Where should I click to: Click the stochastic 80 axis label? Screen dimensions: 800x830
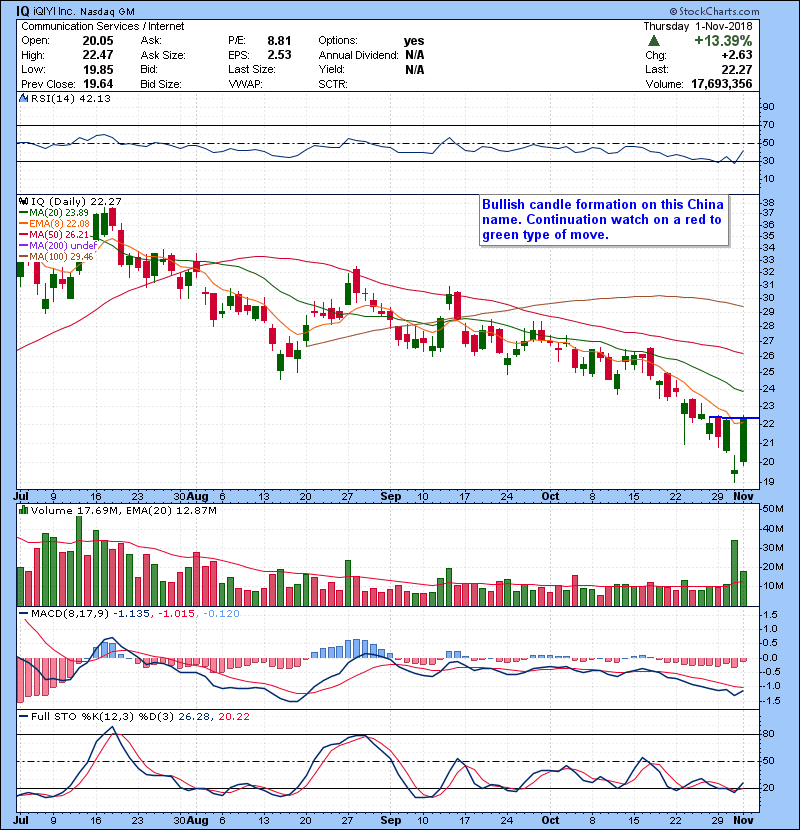[768, 734]
